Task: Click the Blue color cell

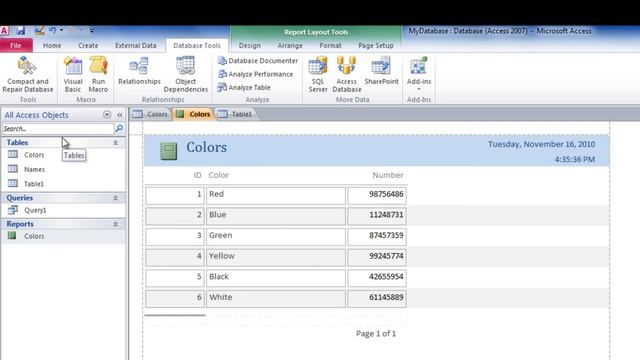Action: (276, 216)
